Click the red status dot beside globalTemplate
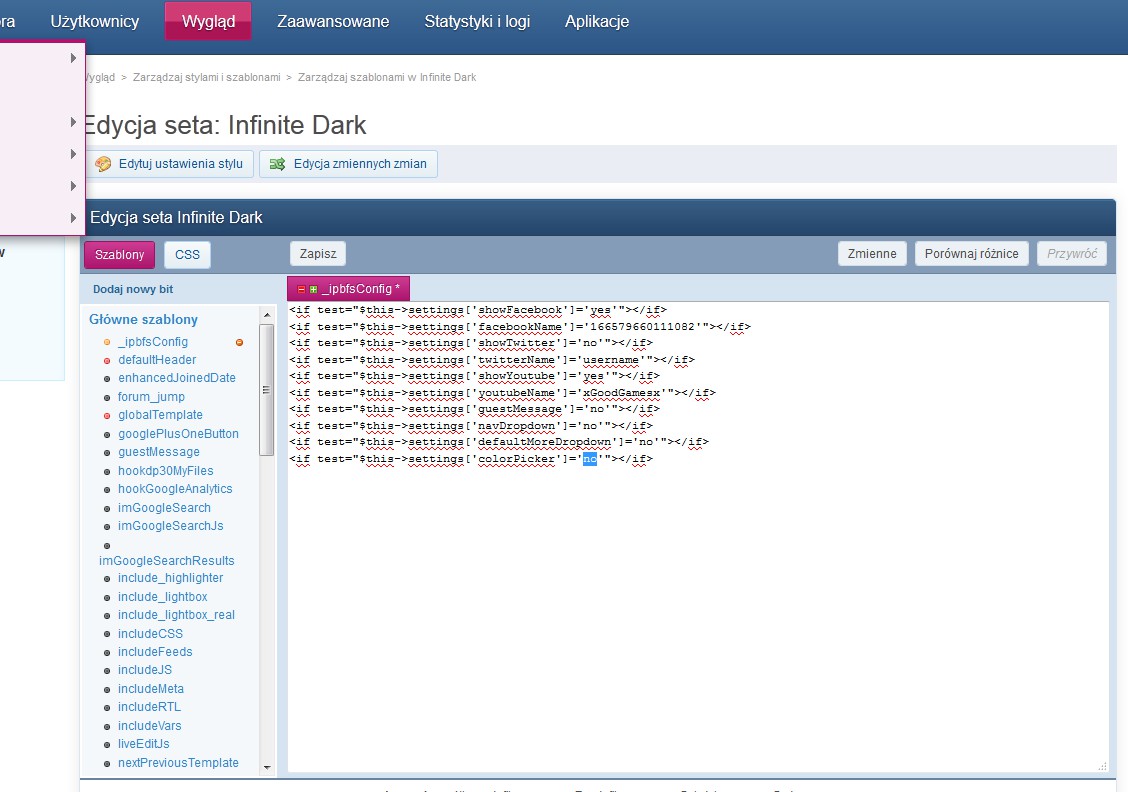Image resolution: width=1128 pixels, height=792 pixels. 107,415
